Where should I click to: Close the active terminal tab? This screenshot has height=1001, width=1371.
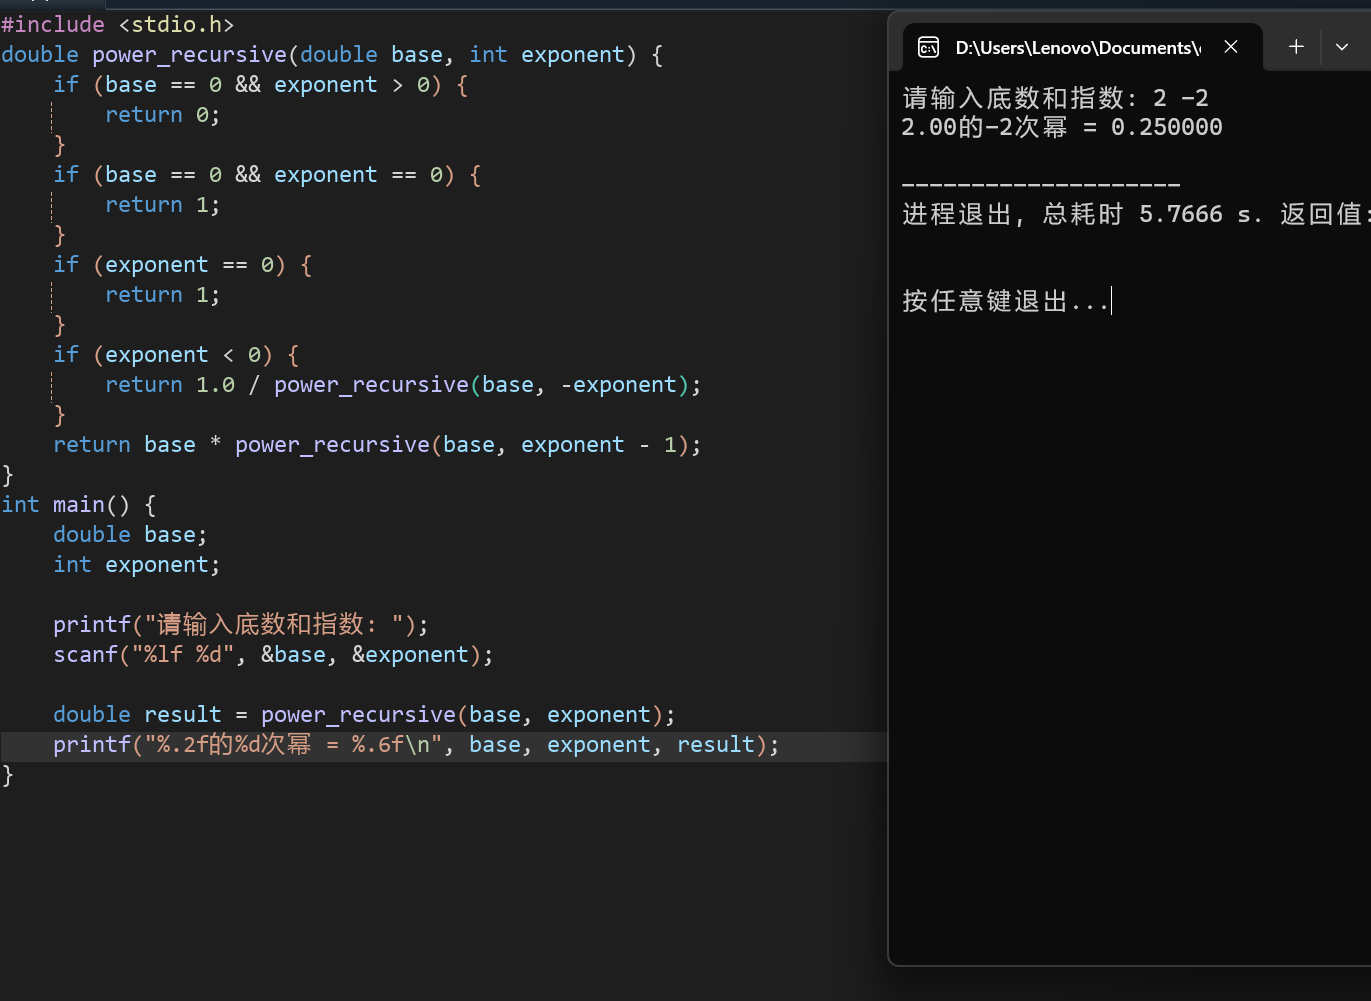point(1230,46)
